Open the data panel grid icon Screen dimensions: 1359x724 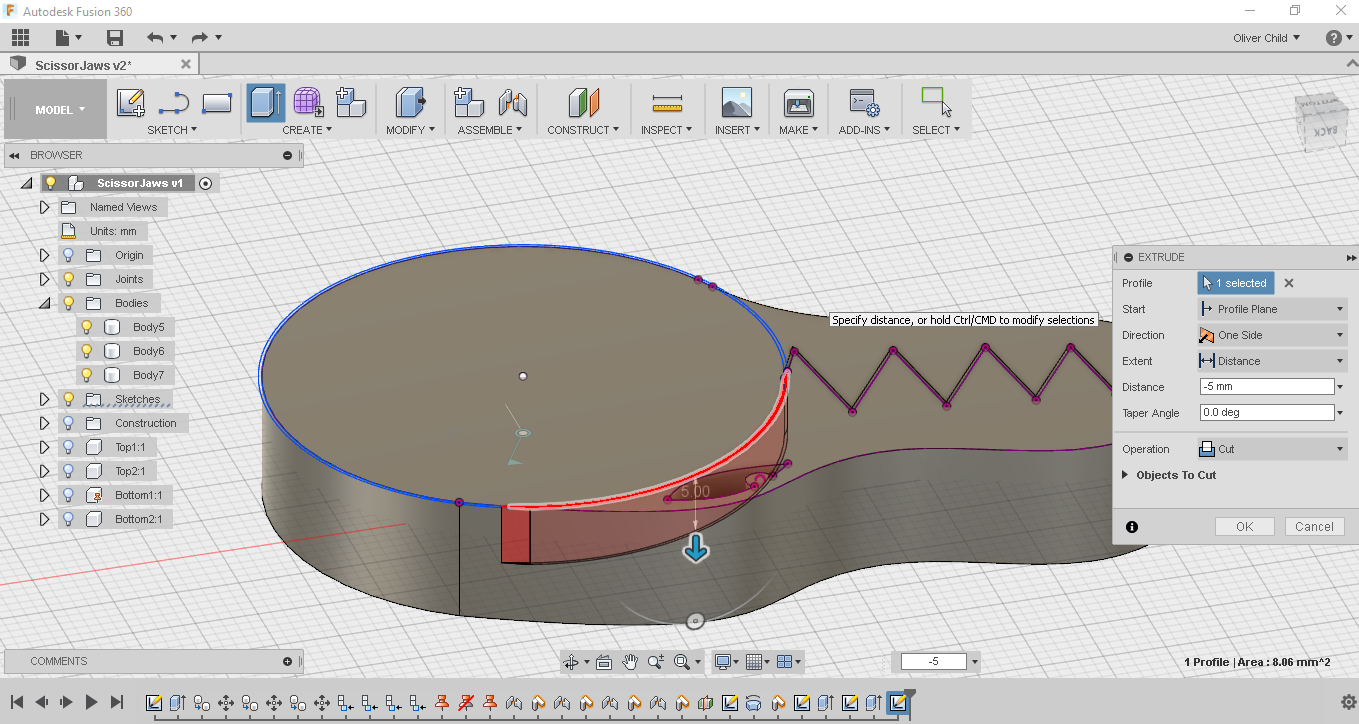[x=20, y=38]
